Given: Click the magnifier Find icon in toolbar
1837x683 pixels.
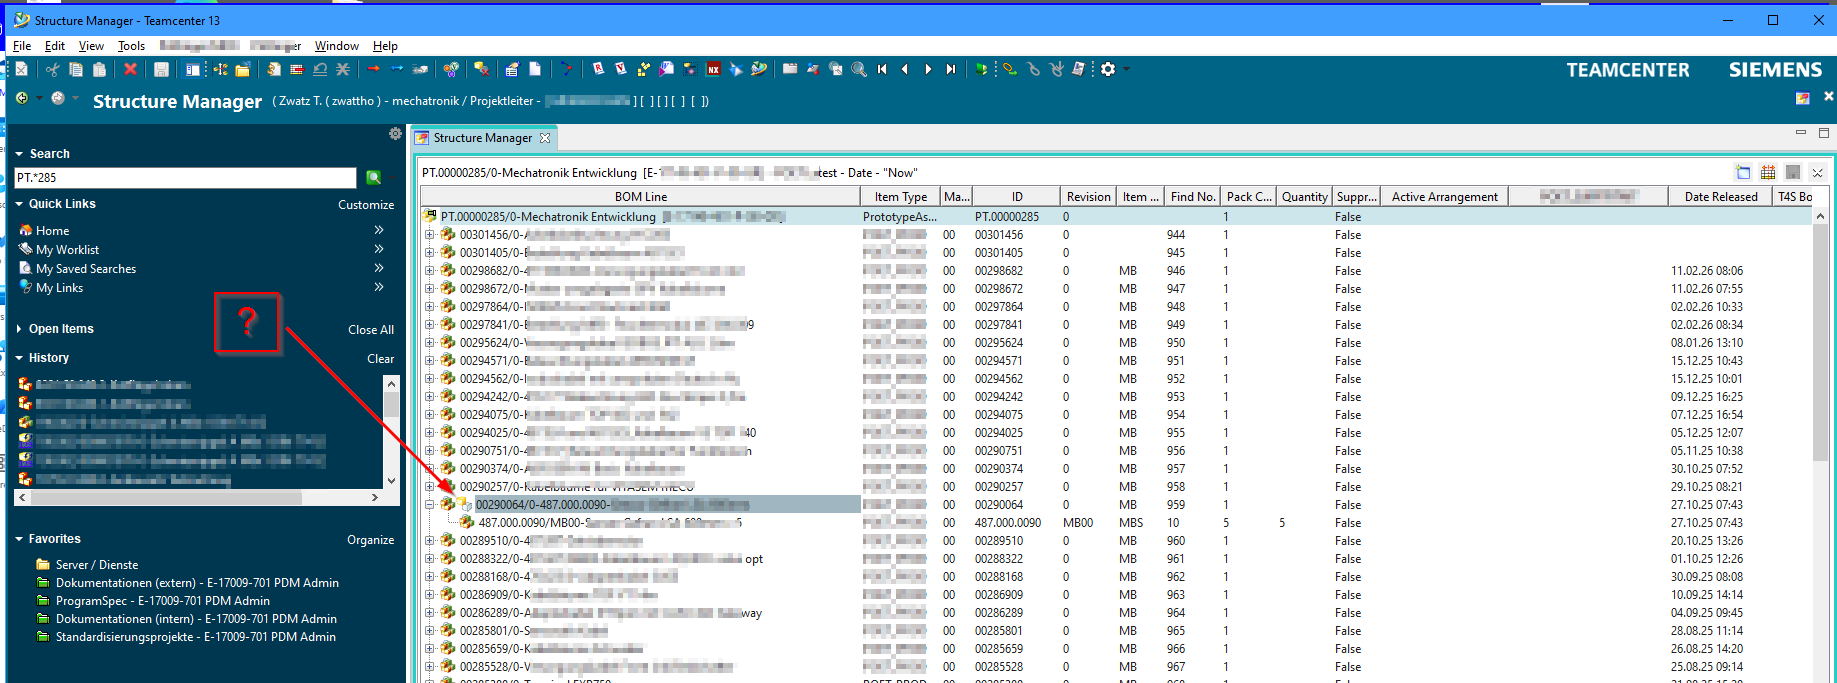Looking at the screenshot, I should pyautogui.click(x=859, y=69).
